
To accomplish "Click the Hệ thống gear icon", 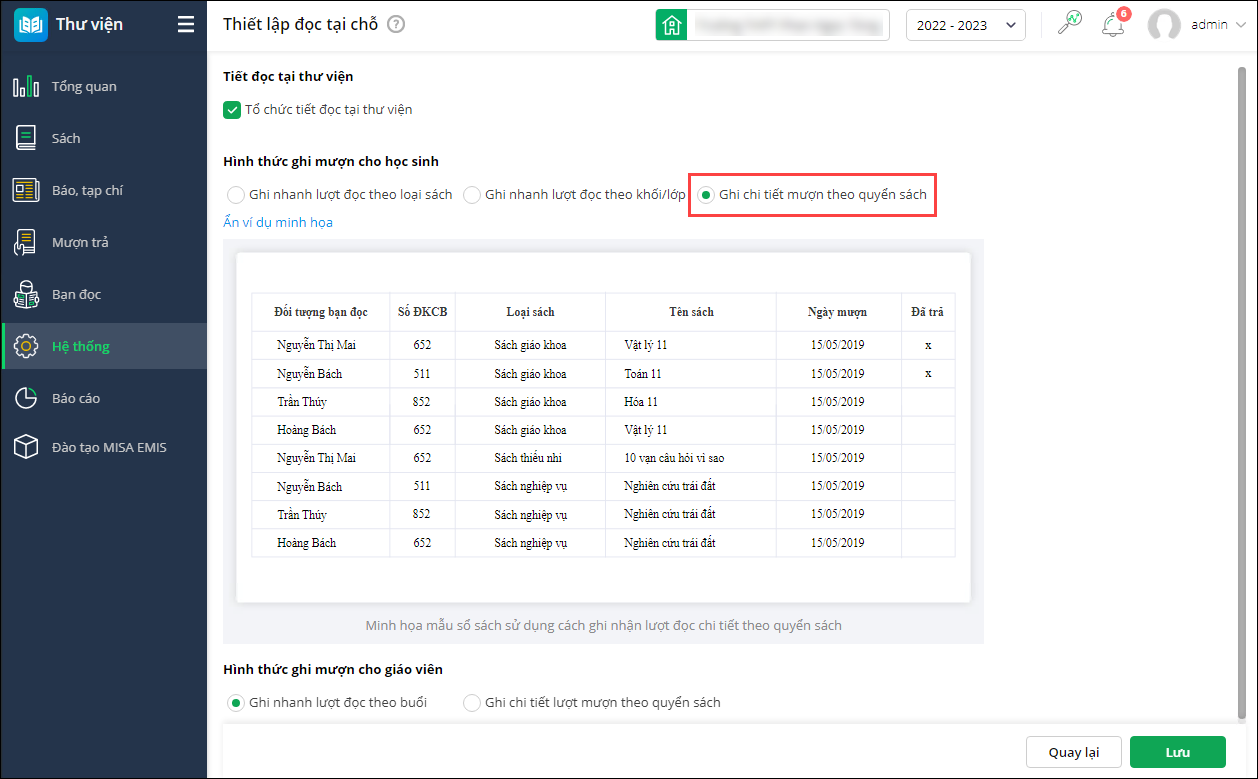I will click(x=26, y=346).
